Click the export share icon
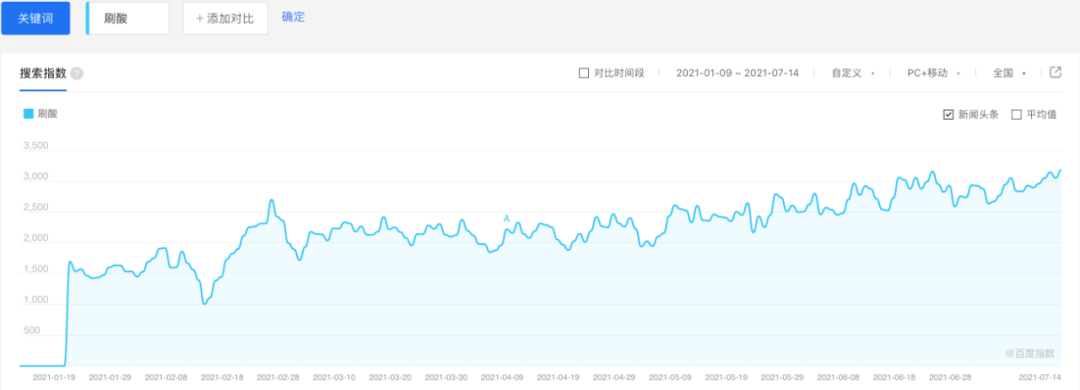Image resolution: width=1080 pixels, height=390 pixels. point(1055,72)
